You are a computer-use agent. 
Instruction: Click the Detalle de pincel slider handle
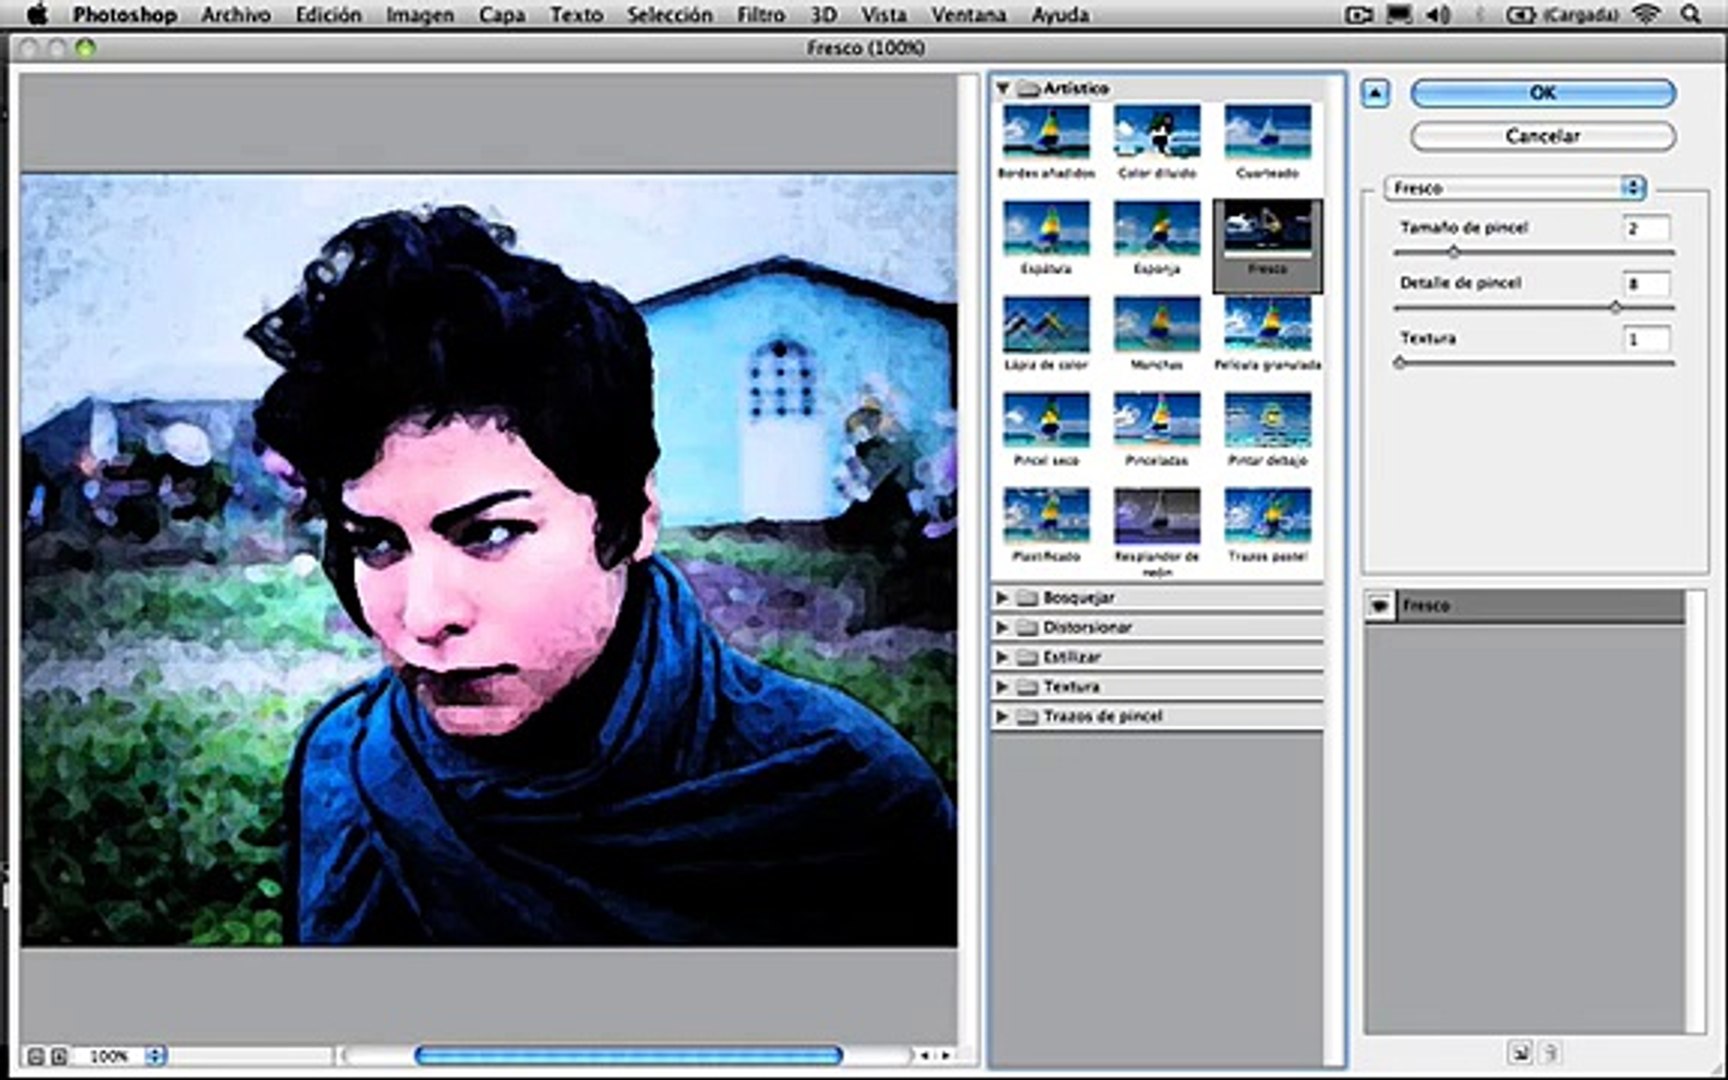coord(1615,308)
